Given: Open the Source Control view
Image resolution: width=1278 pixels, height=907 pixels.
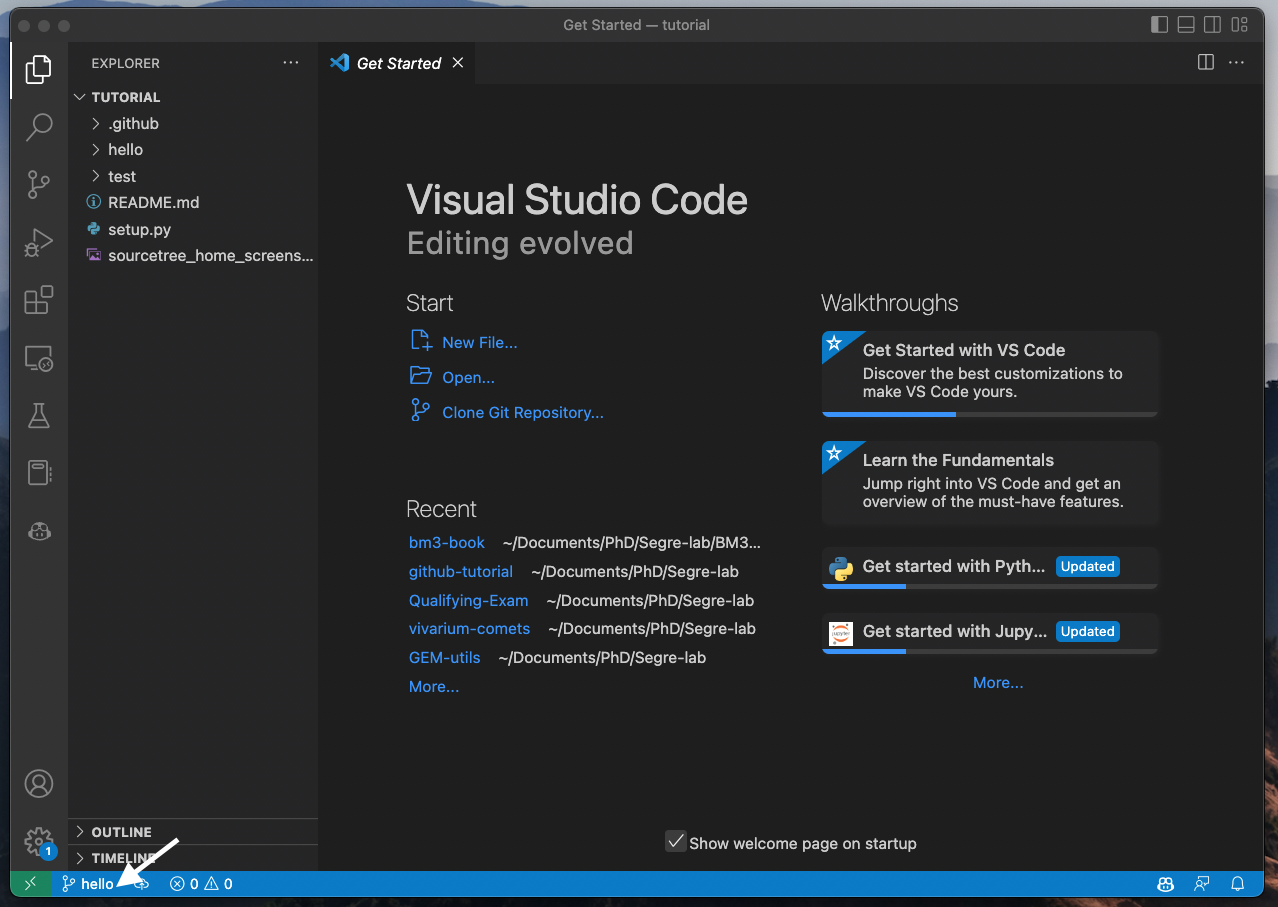Looking at the screenshot, I should [x=39, y=185].
